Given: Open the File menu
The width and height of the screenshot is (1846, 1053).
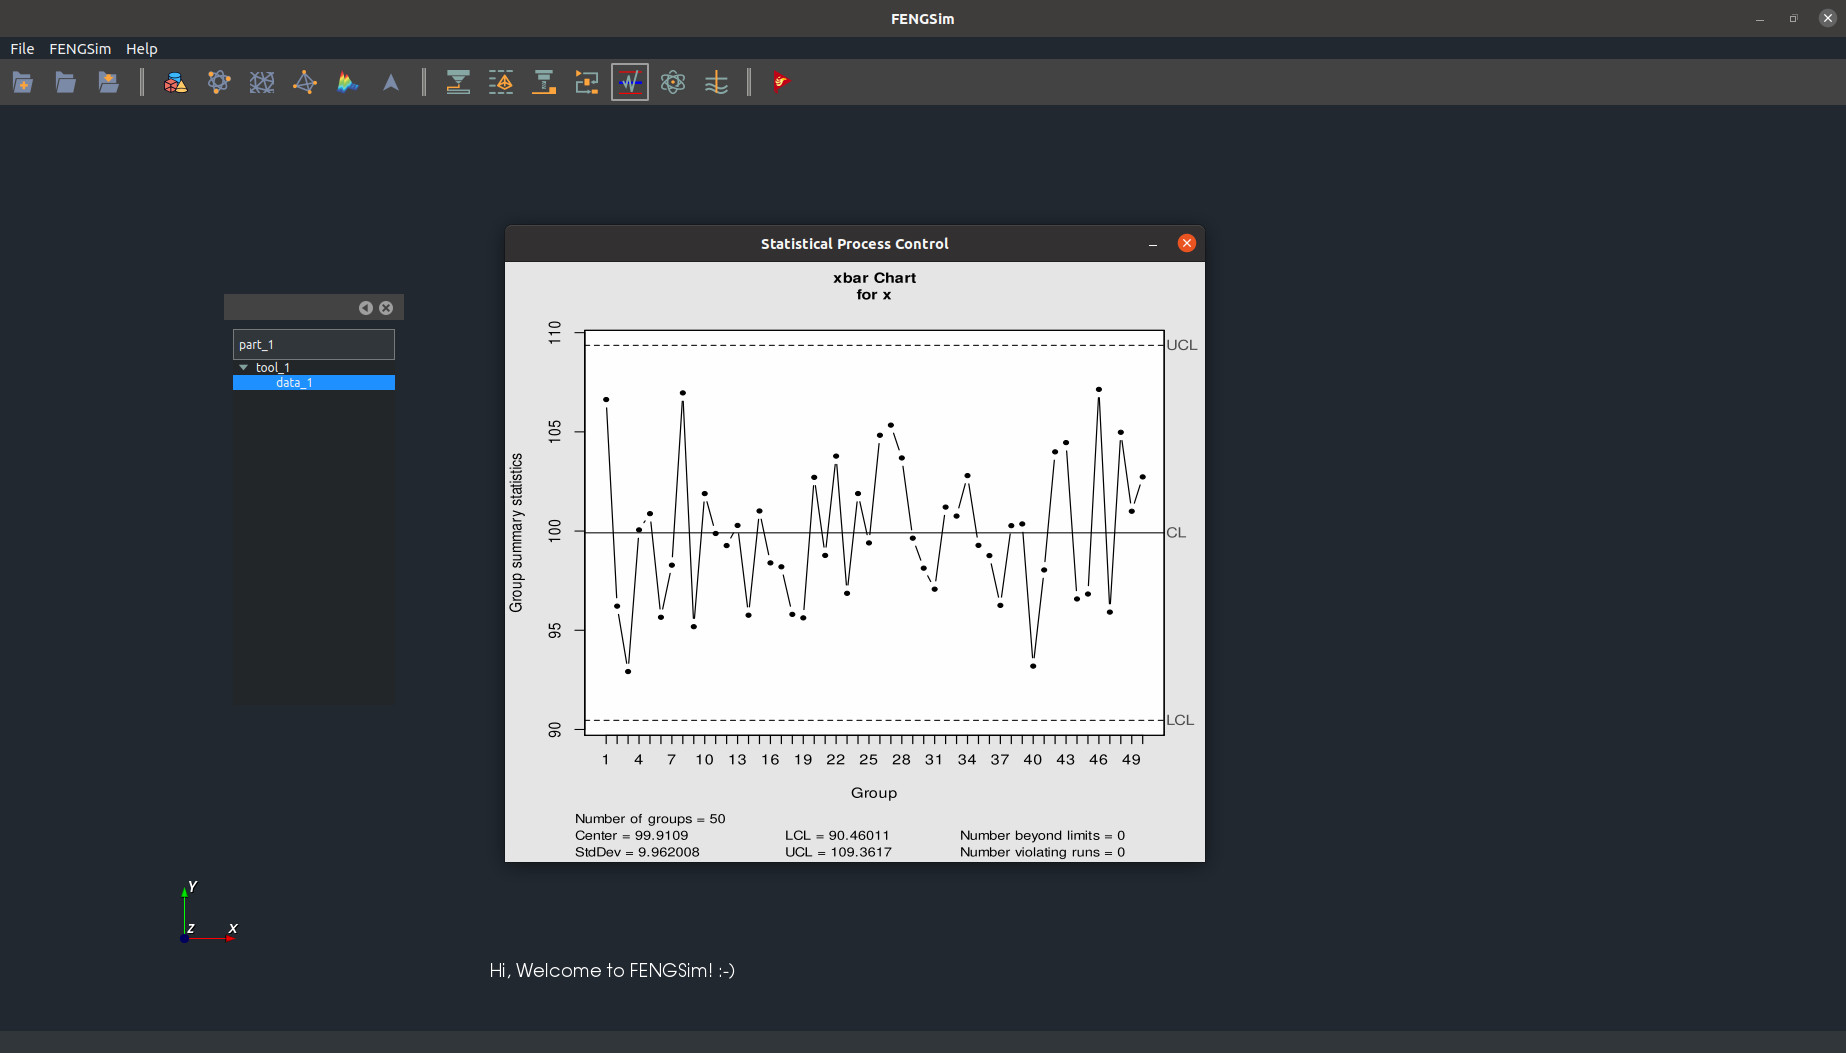Looking at the screenshot, I should tap(22, 49).
